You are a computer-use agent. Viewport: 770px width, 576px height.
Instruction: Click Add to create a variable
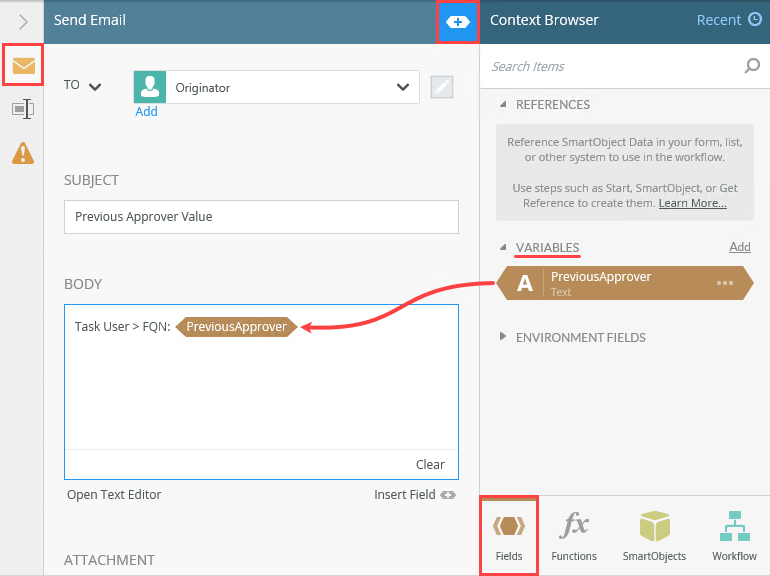[x=740, y=247]
